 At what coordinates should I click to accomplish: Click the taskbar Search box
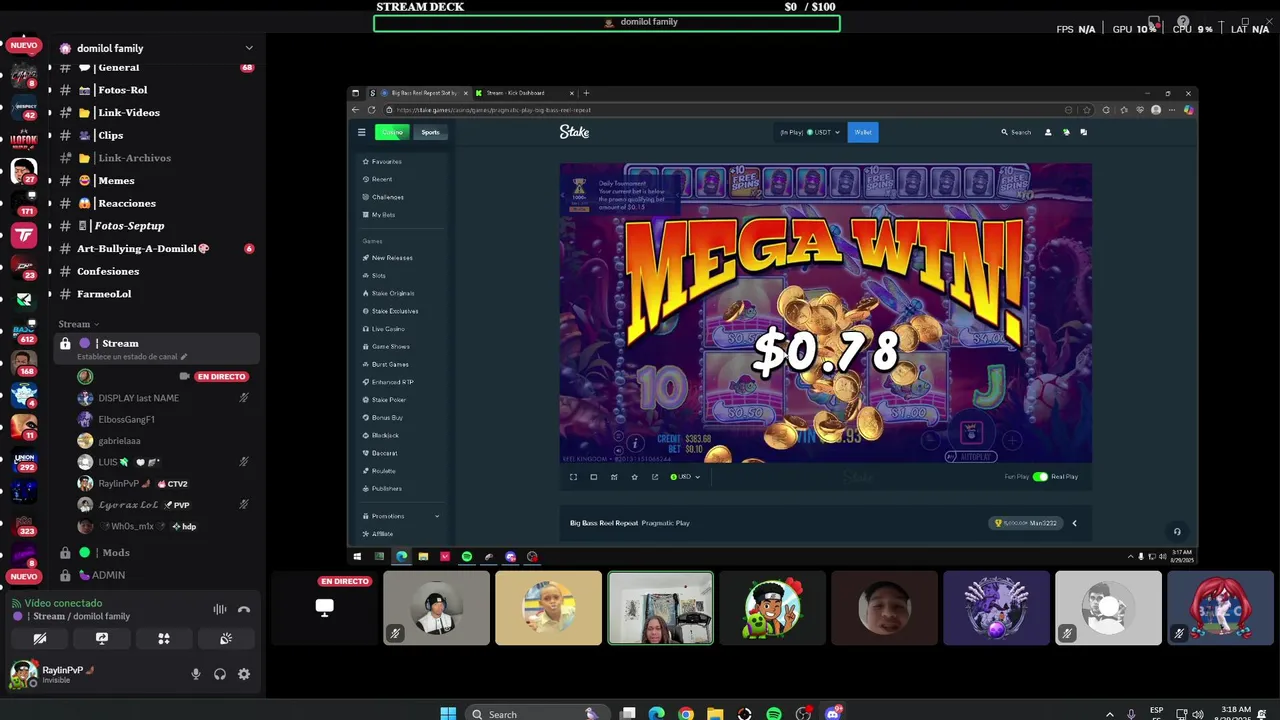click(x=538, y=714)
